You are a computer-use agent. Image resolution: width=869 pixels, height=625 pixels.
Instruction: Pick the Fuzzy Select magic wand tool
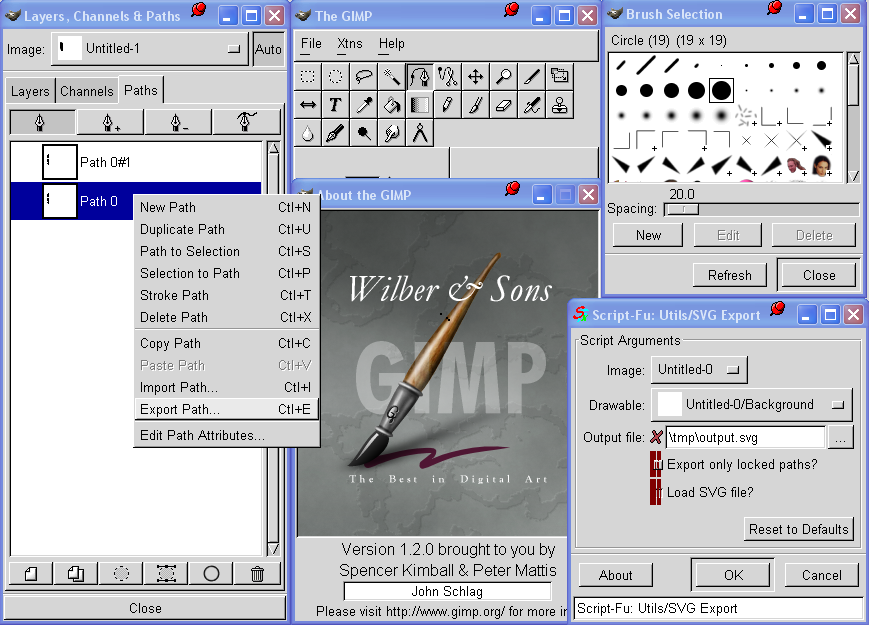pos(391,76)
